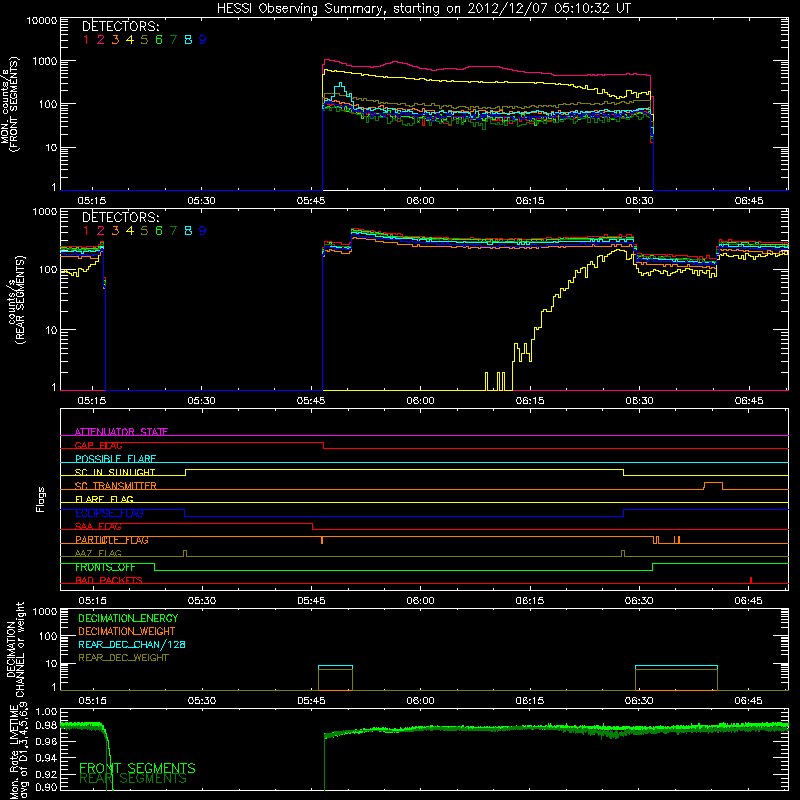Click the DECIMATION_ENERGY legend entry
Image resolution: width=800 pixels, height=800 pixels.
[128, 618]
